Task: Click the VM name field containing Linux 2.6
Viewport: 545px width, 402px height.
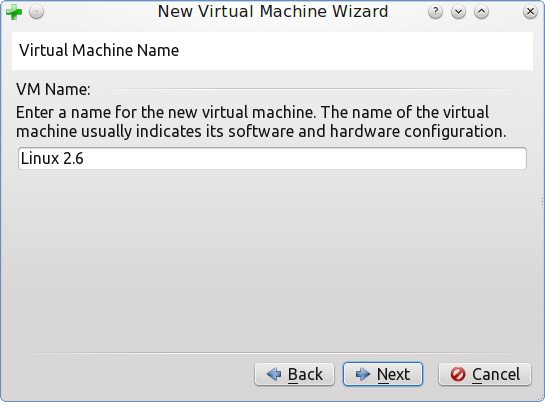Action: point(272,158)
